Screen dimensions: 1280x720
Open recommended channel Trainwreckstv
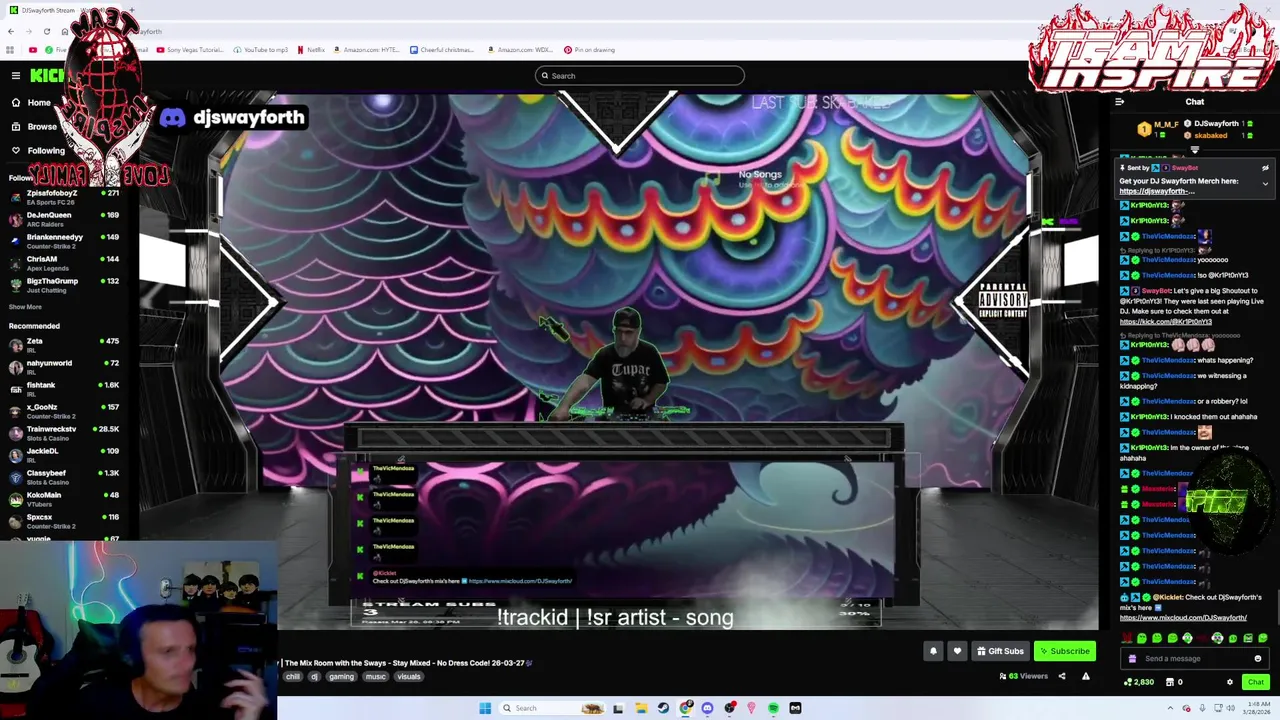pyautogui.click(x=62, y=433)
